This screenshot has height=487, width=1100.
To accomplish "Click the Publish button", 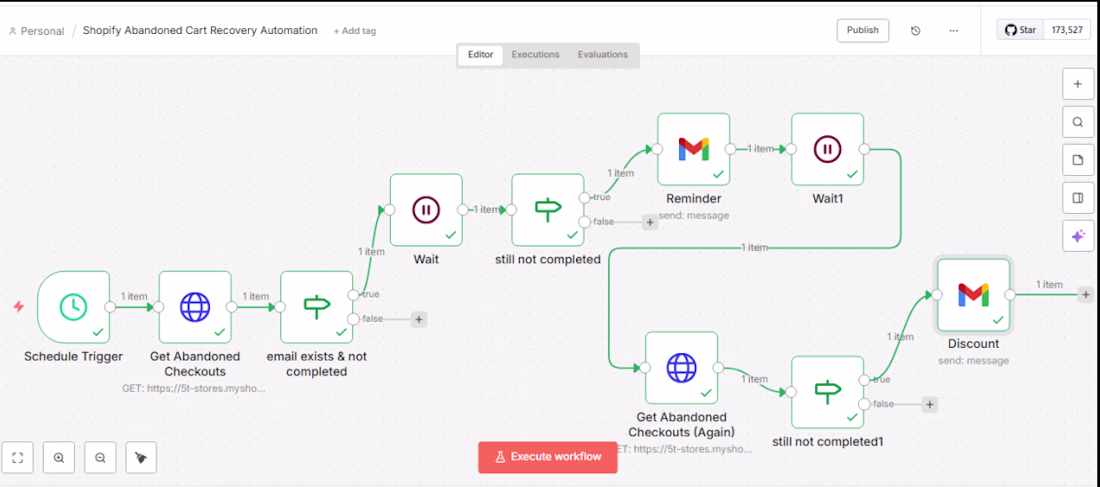I will [x=863, y=31].
